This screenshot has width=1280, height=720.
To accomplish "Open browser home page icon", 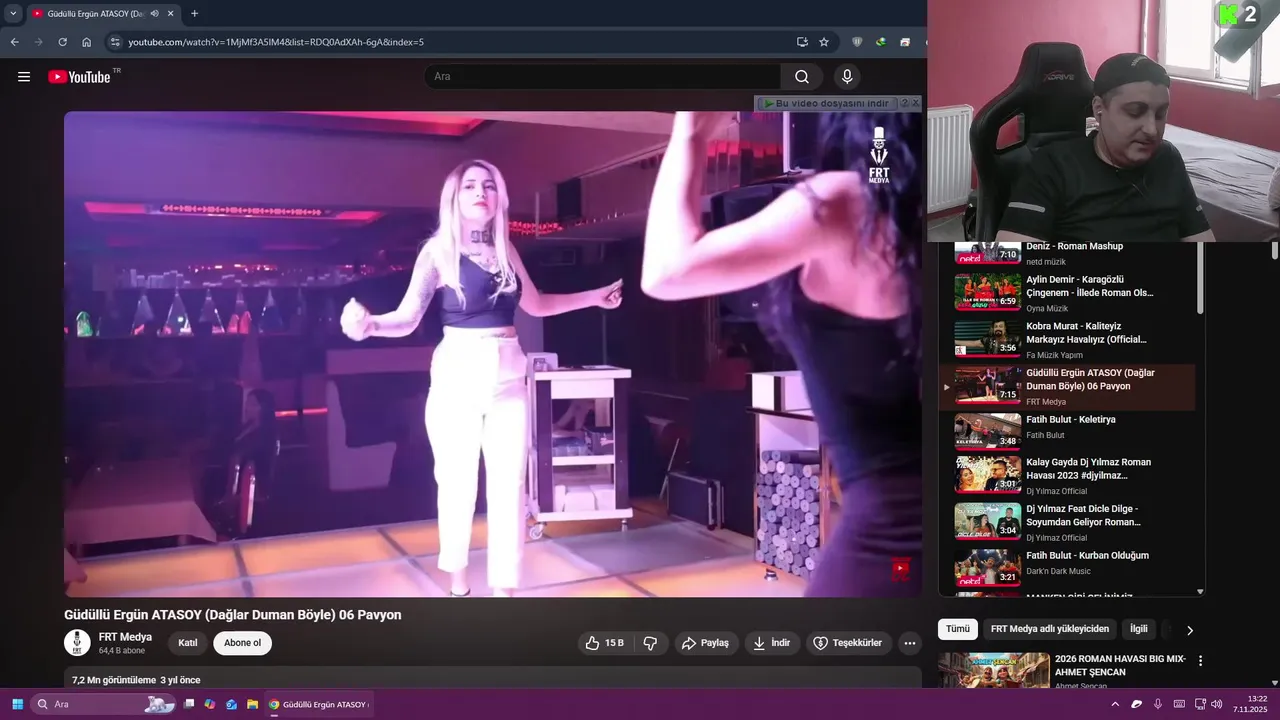I will click(87, 42).
